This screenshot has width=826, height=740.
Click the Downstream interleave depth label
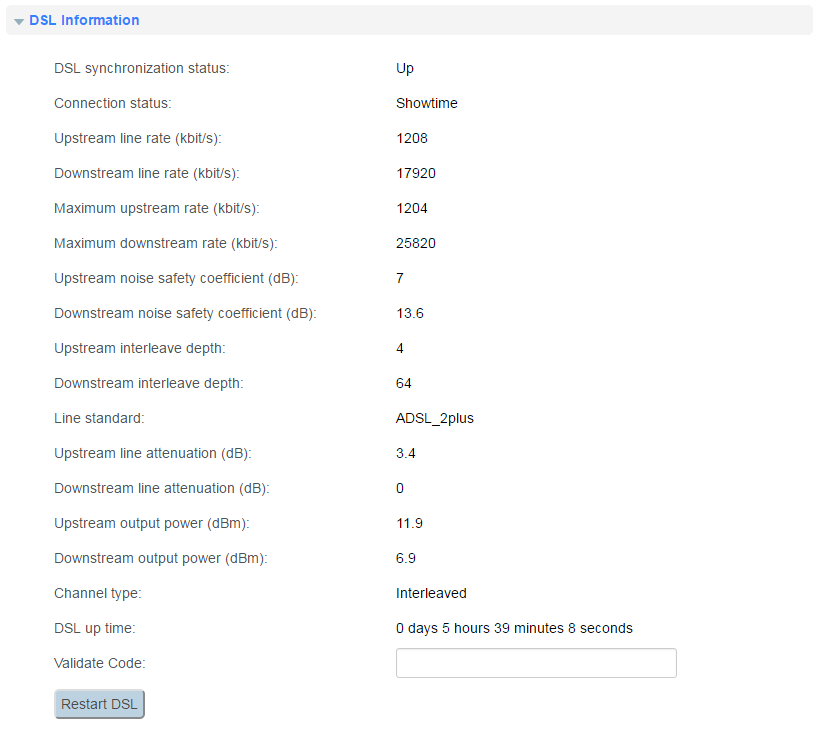(x=148, y=383)
